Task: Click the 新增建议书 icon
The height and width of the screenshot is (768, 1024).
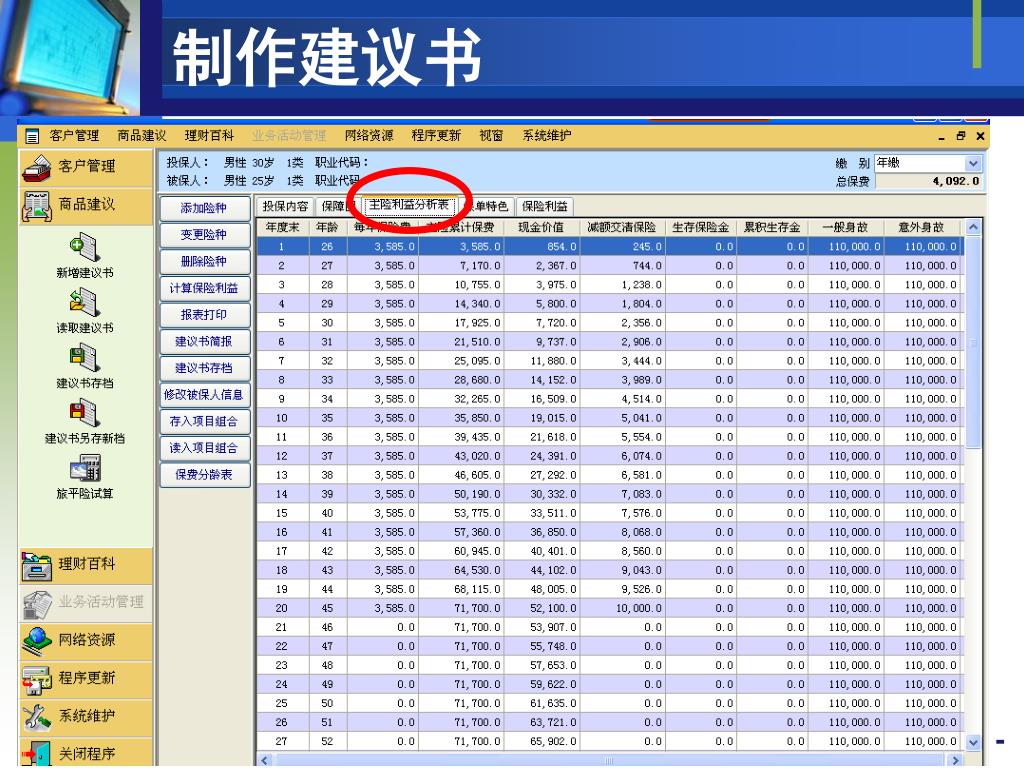Action: [x=84, y=247]
